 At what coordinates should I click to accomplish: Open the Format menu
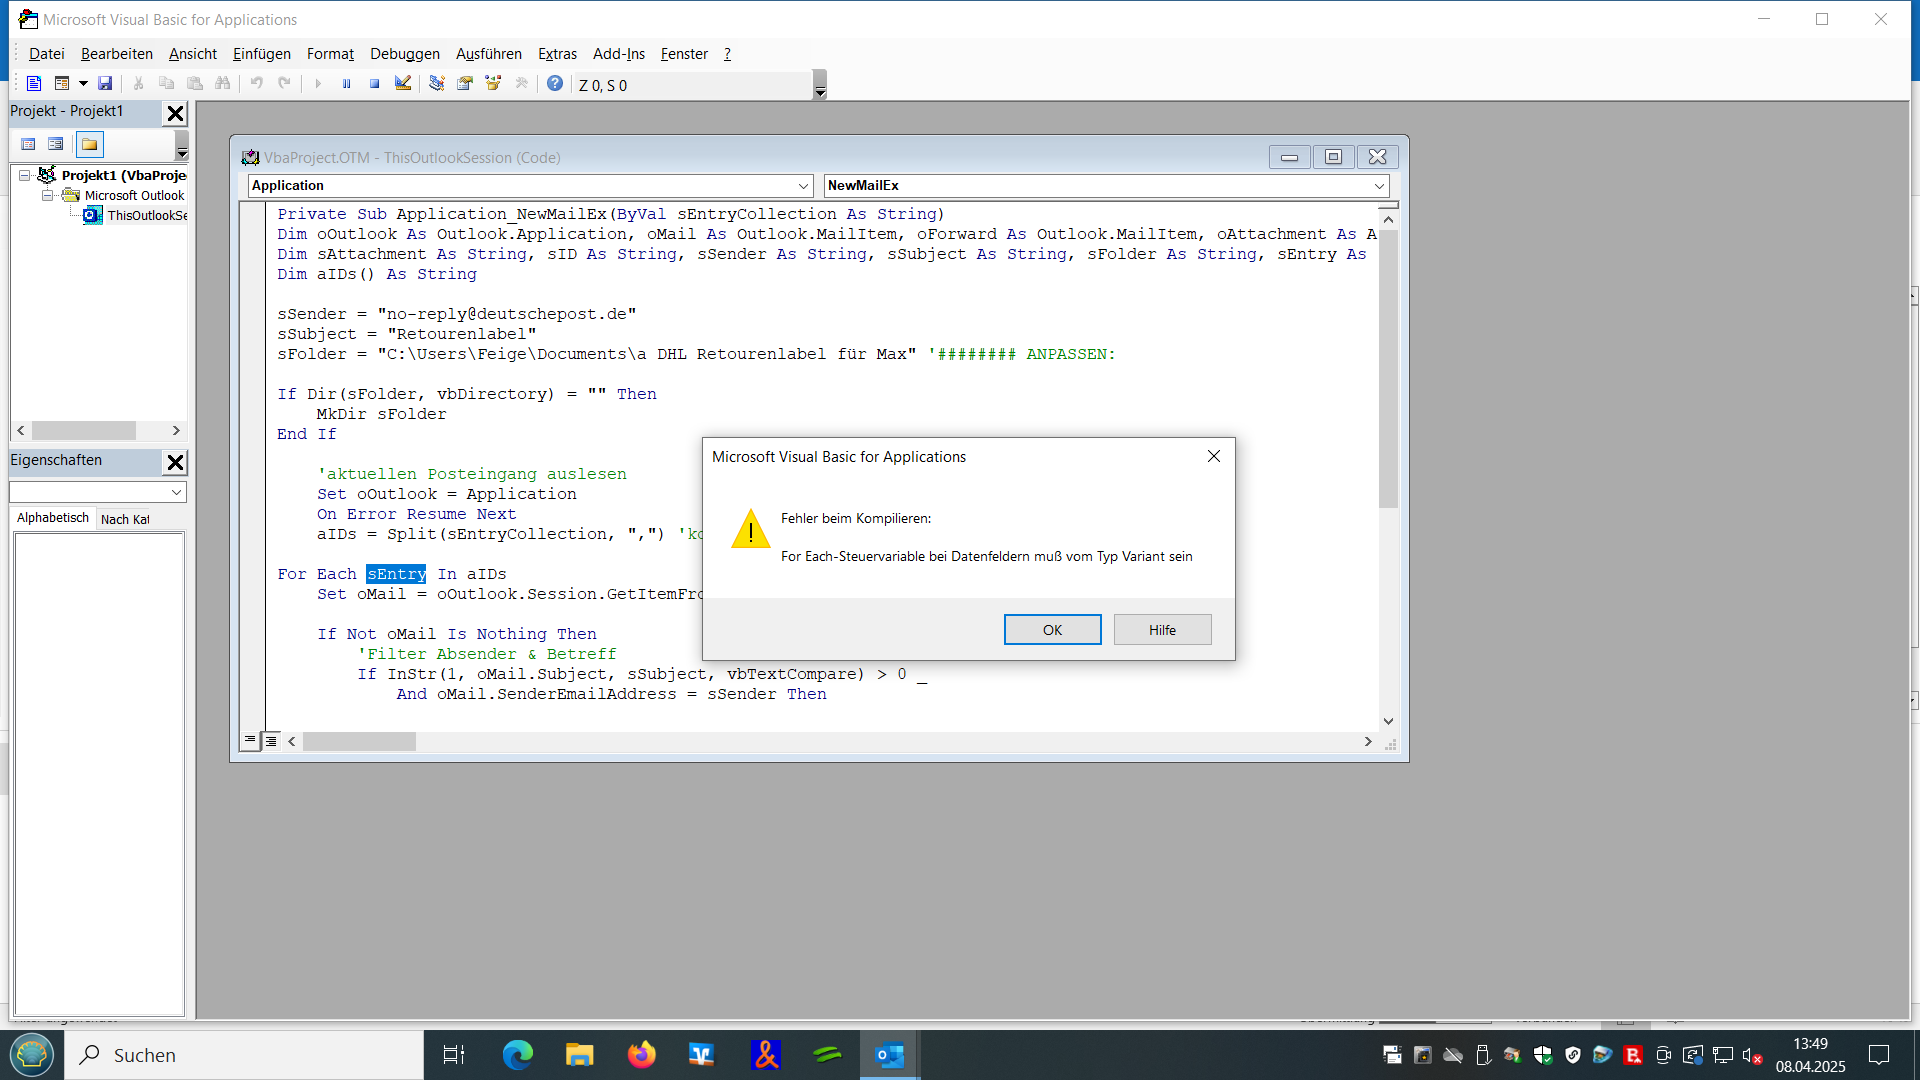(330, 54)
